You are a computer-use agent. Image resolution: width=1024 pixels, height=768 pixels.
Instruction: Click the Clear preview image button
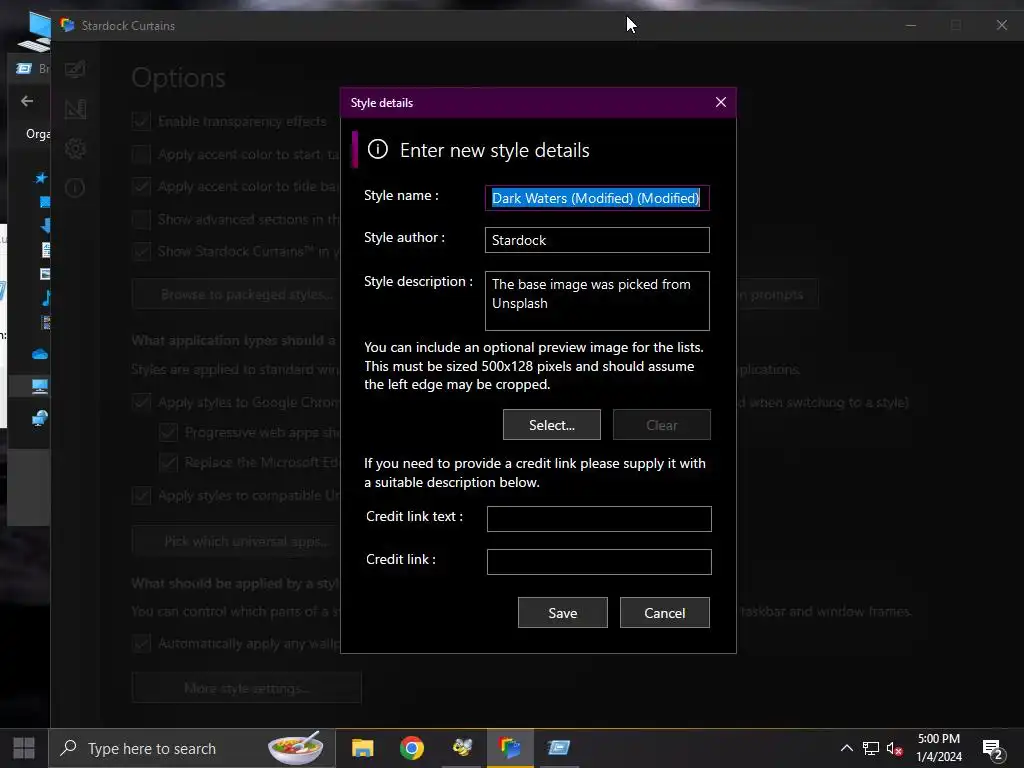click(x=662, y=424)
